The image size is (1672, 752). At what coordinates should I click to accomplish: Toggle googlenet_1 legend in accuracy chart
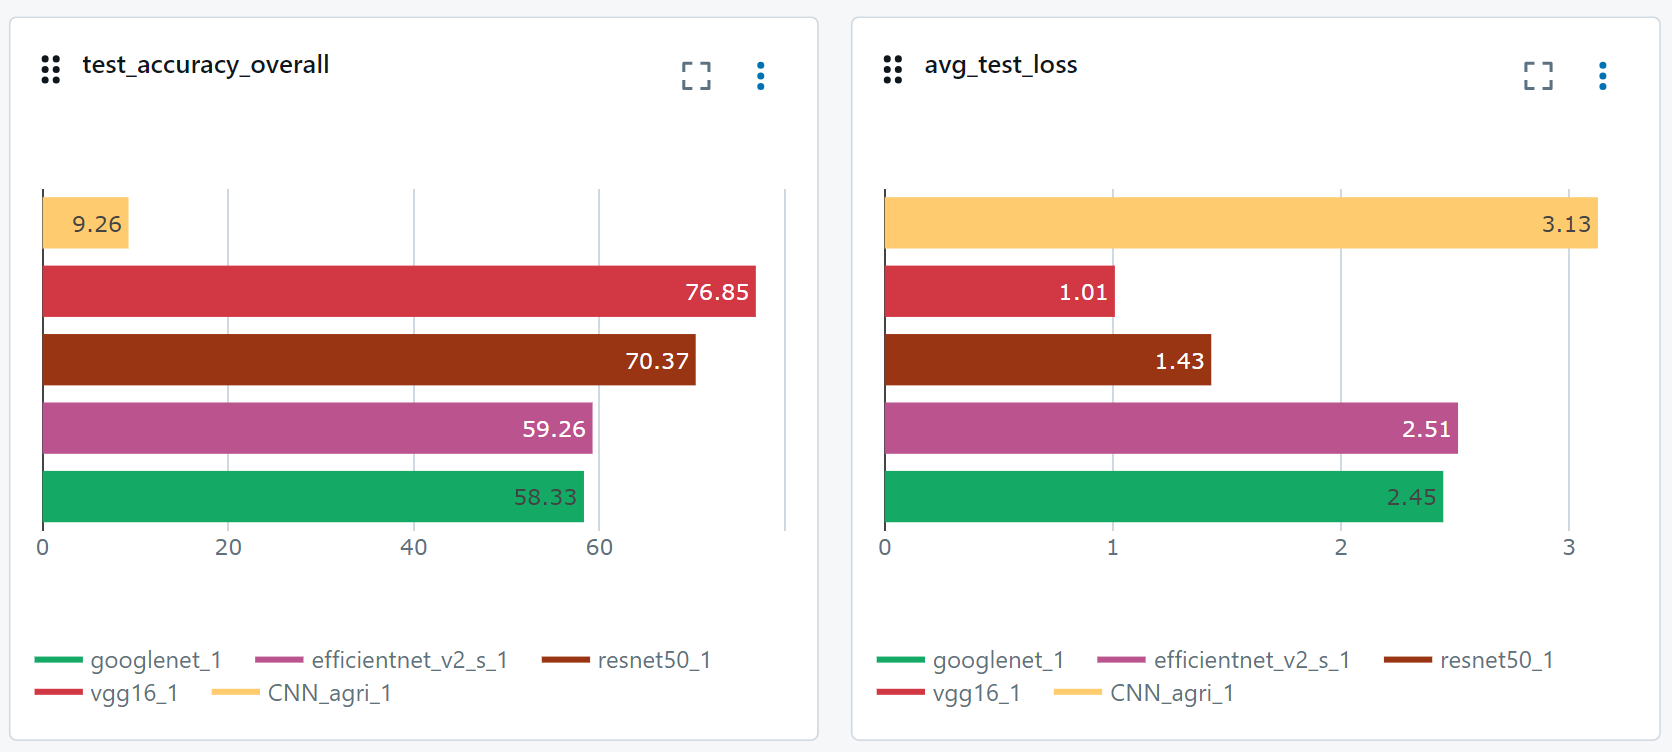[128, 660]
